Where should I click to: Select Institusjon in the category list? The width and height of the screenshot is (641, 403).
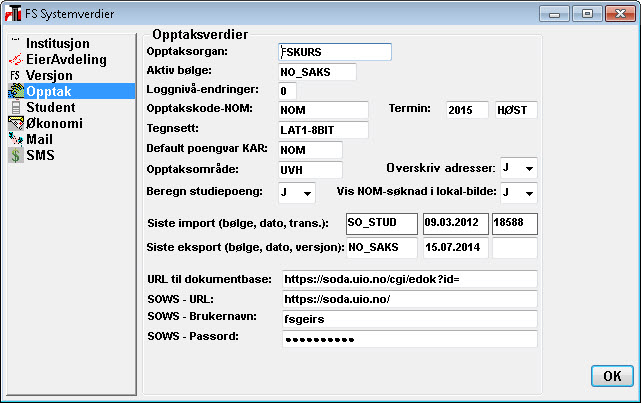(x=58, y=43)
